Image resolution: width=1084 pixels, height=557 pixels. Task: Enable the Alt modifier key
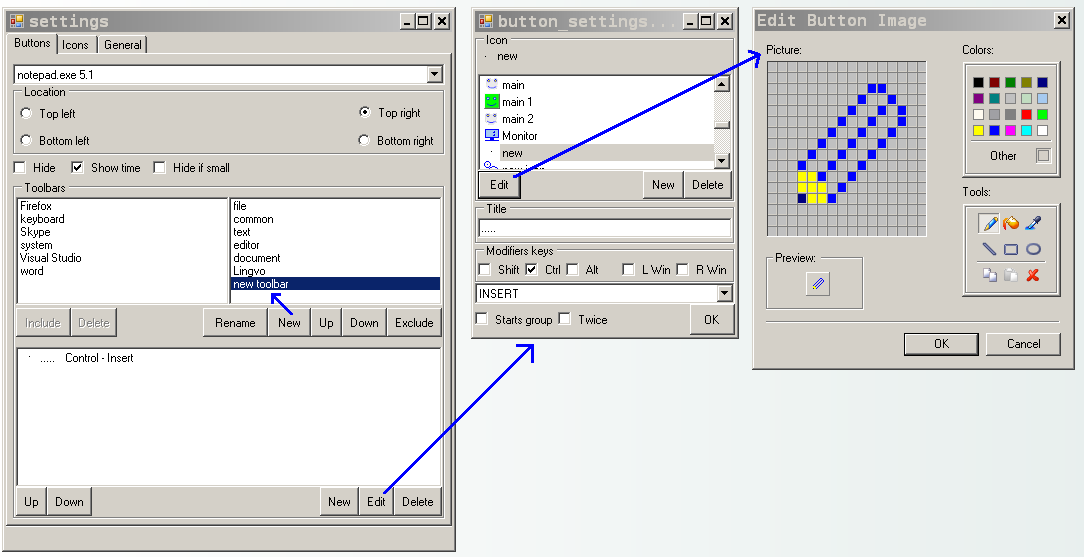(572, 270)
